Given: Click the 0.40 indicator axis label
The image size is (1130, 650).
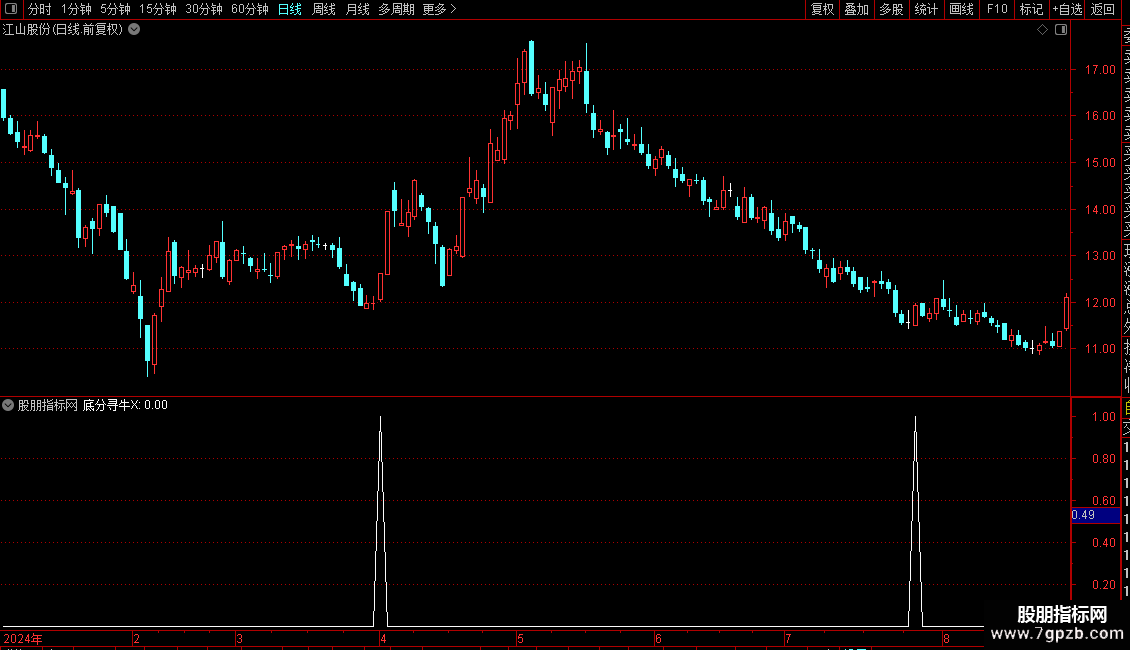Looking at the screenshot, I should pyautogui.click(x=1104, y=543).
